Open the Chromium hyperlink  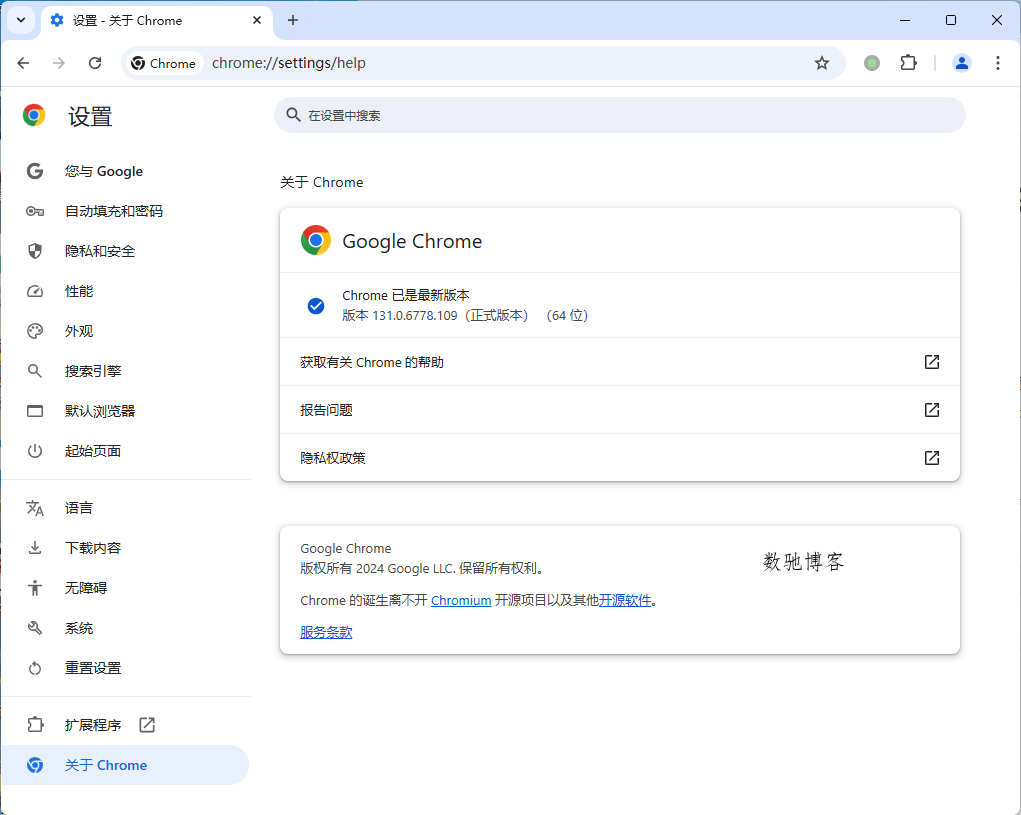point(461,600)
